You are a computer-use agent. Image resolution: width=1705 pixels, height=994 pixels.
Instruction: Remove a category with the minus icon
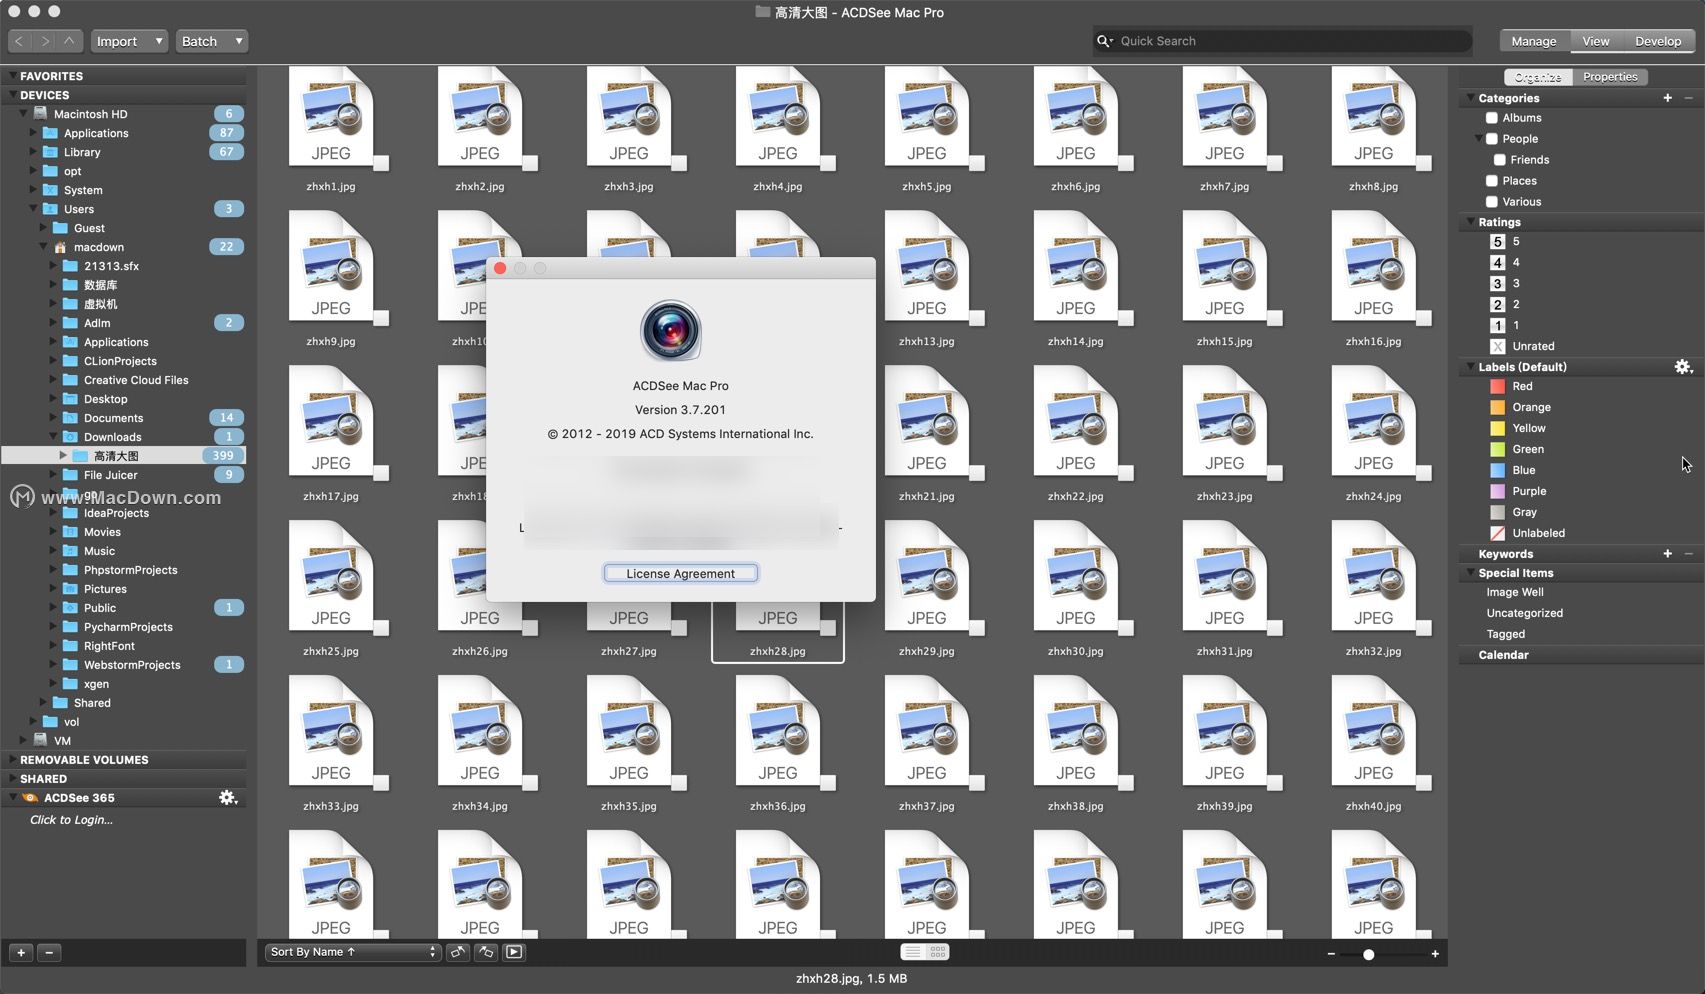click(1689, 98)
